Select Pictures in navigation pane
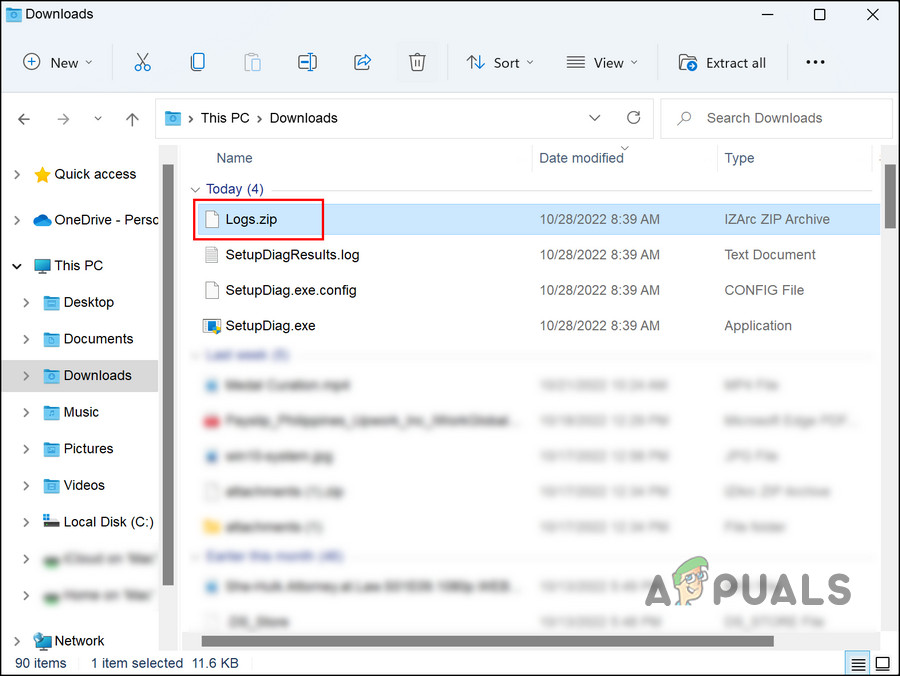The height and width of the screenshot is (676, 900). 88,449
